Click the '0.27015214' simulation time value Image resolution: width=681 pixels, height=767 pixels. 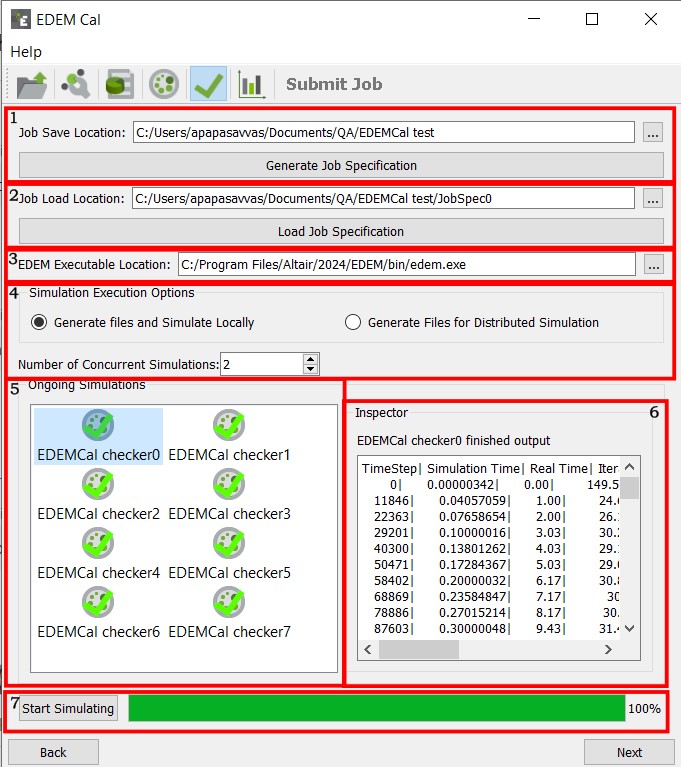pos(472,612)
